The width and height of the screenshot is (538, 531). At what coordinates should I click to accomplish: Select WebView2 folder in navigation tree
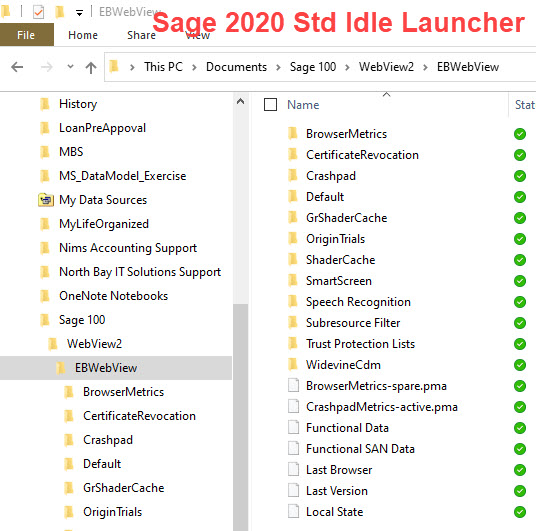click(94, 344)
